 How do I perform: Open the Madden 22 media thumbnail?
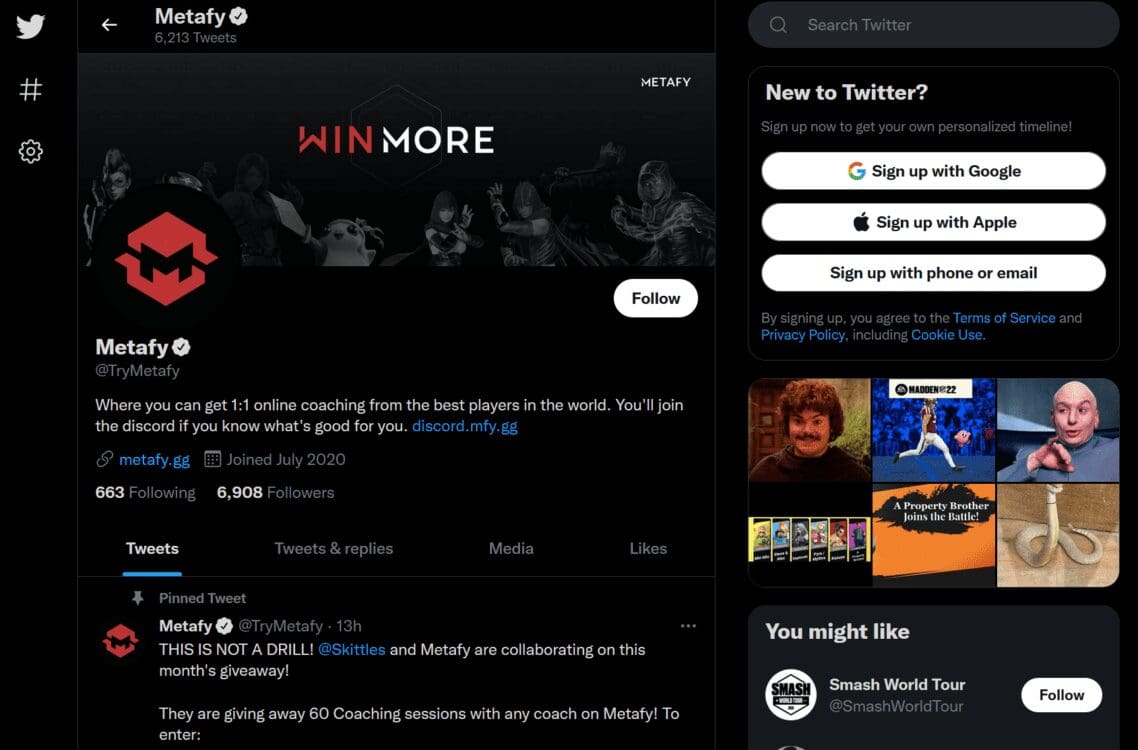coord(933,430)
